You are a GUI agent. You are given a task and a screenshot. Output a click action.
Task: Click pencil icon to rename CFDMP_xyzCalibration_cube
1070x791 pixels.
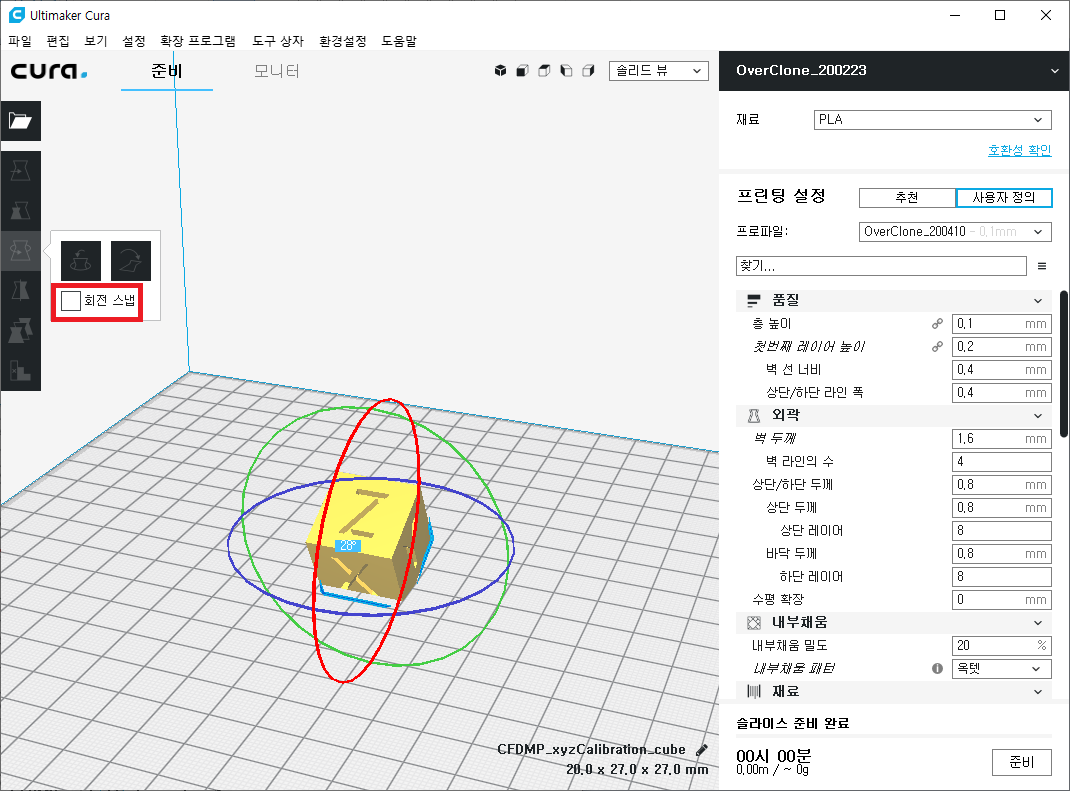702,749
